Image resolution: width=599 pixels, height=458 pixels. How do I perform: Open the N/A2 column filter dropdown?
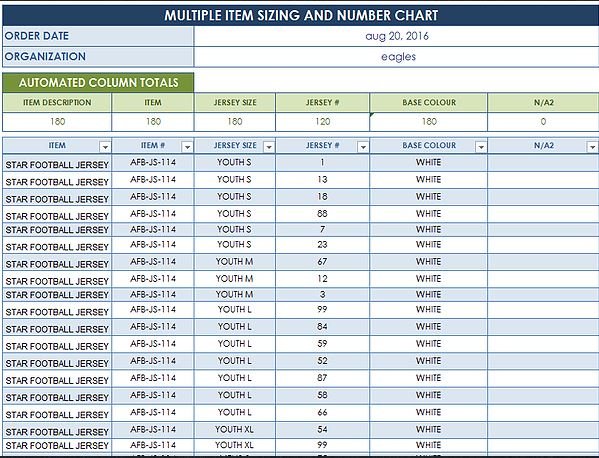(x=592, y=147)
